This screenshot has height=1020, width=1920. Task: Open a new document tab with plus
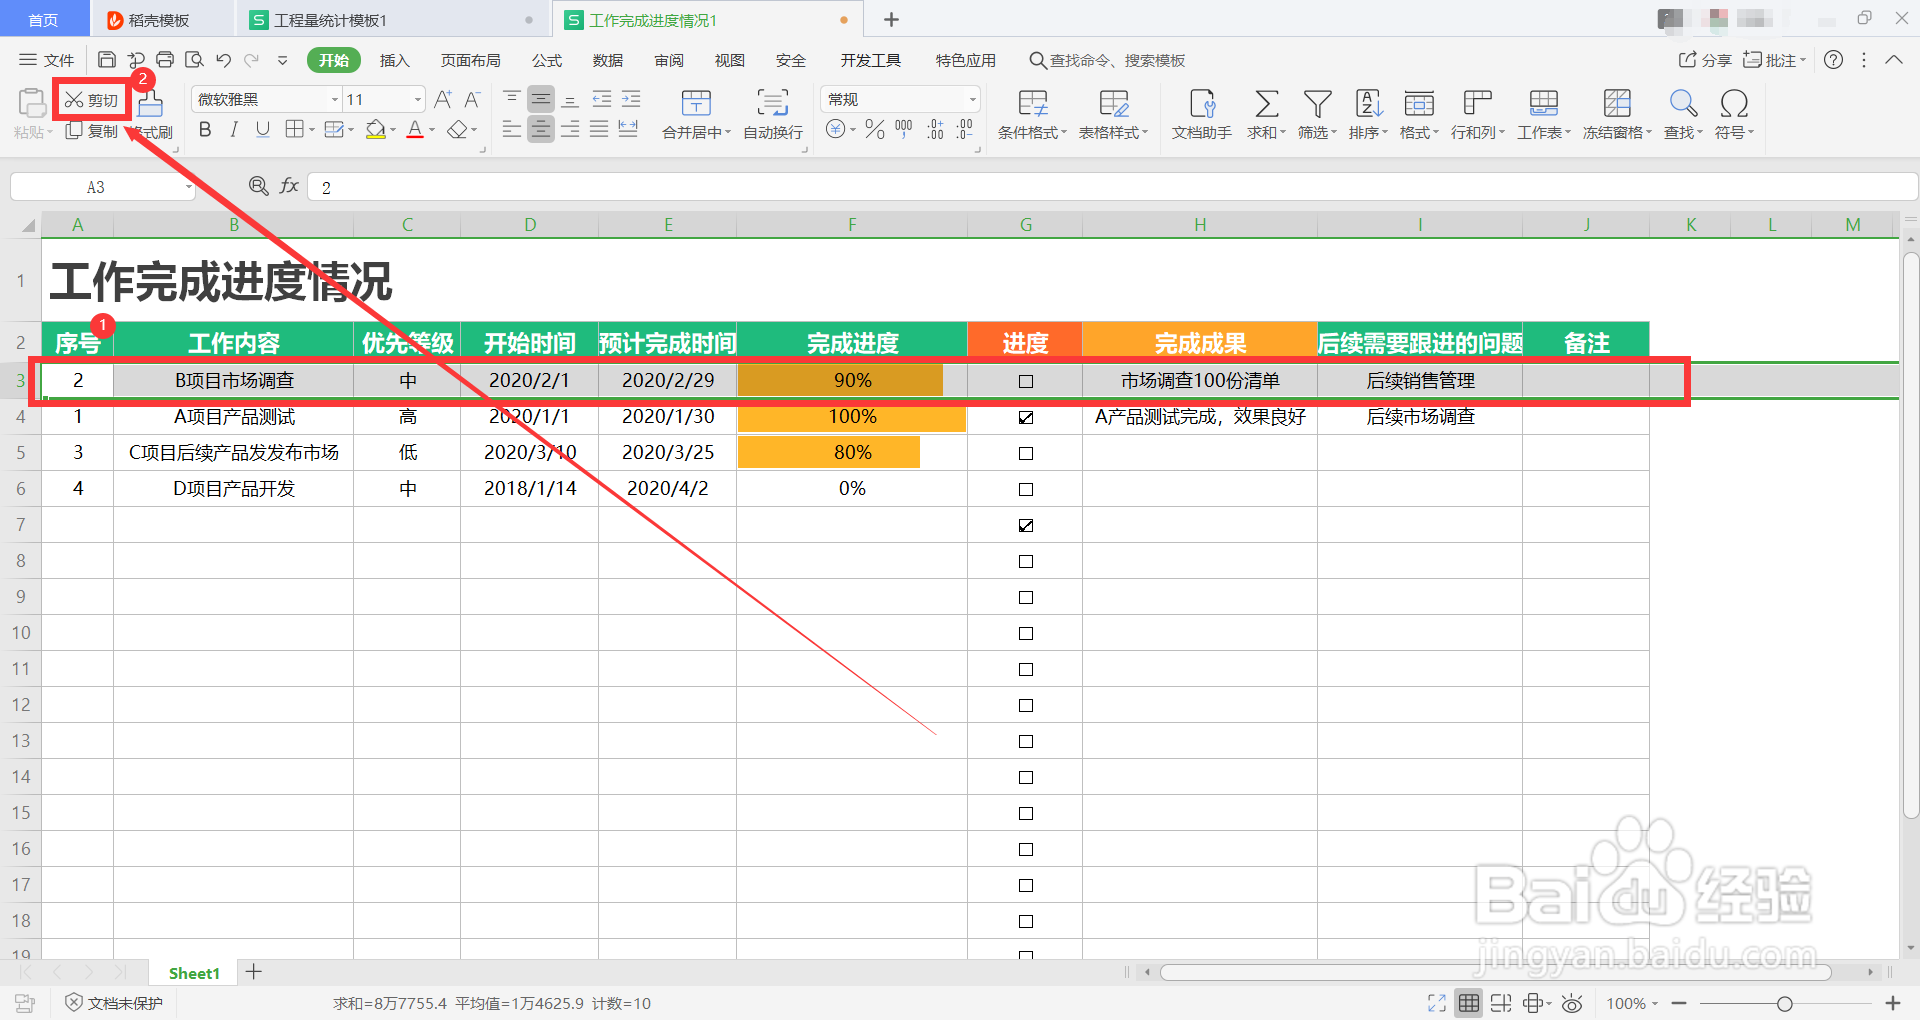click(891, 20)
